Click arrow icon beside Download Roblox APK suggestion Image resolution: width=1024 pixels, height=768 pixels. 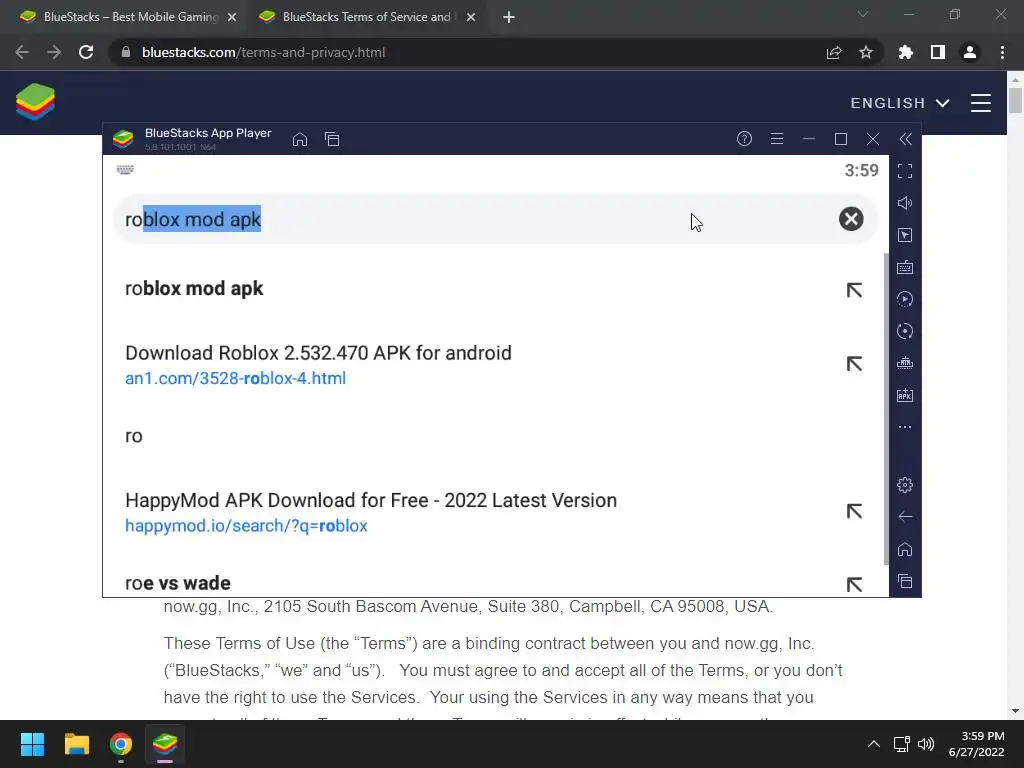[854, 364]
